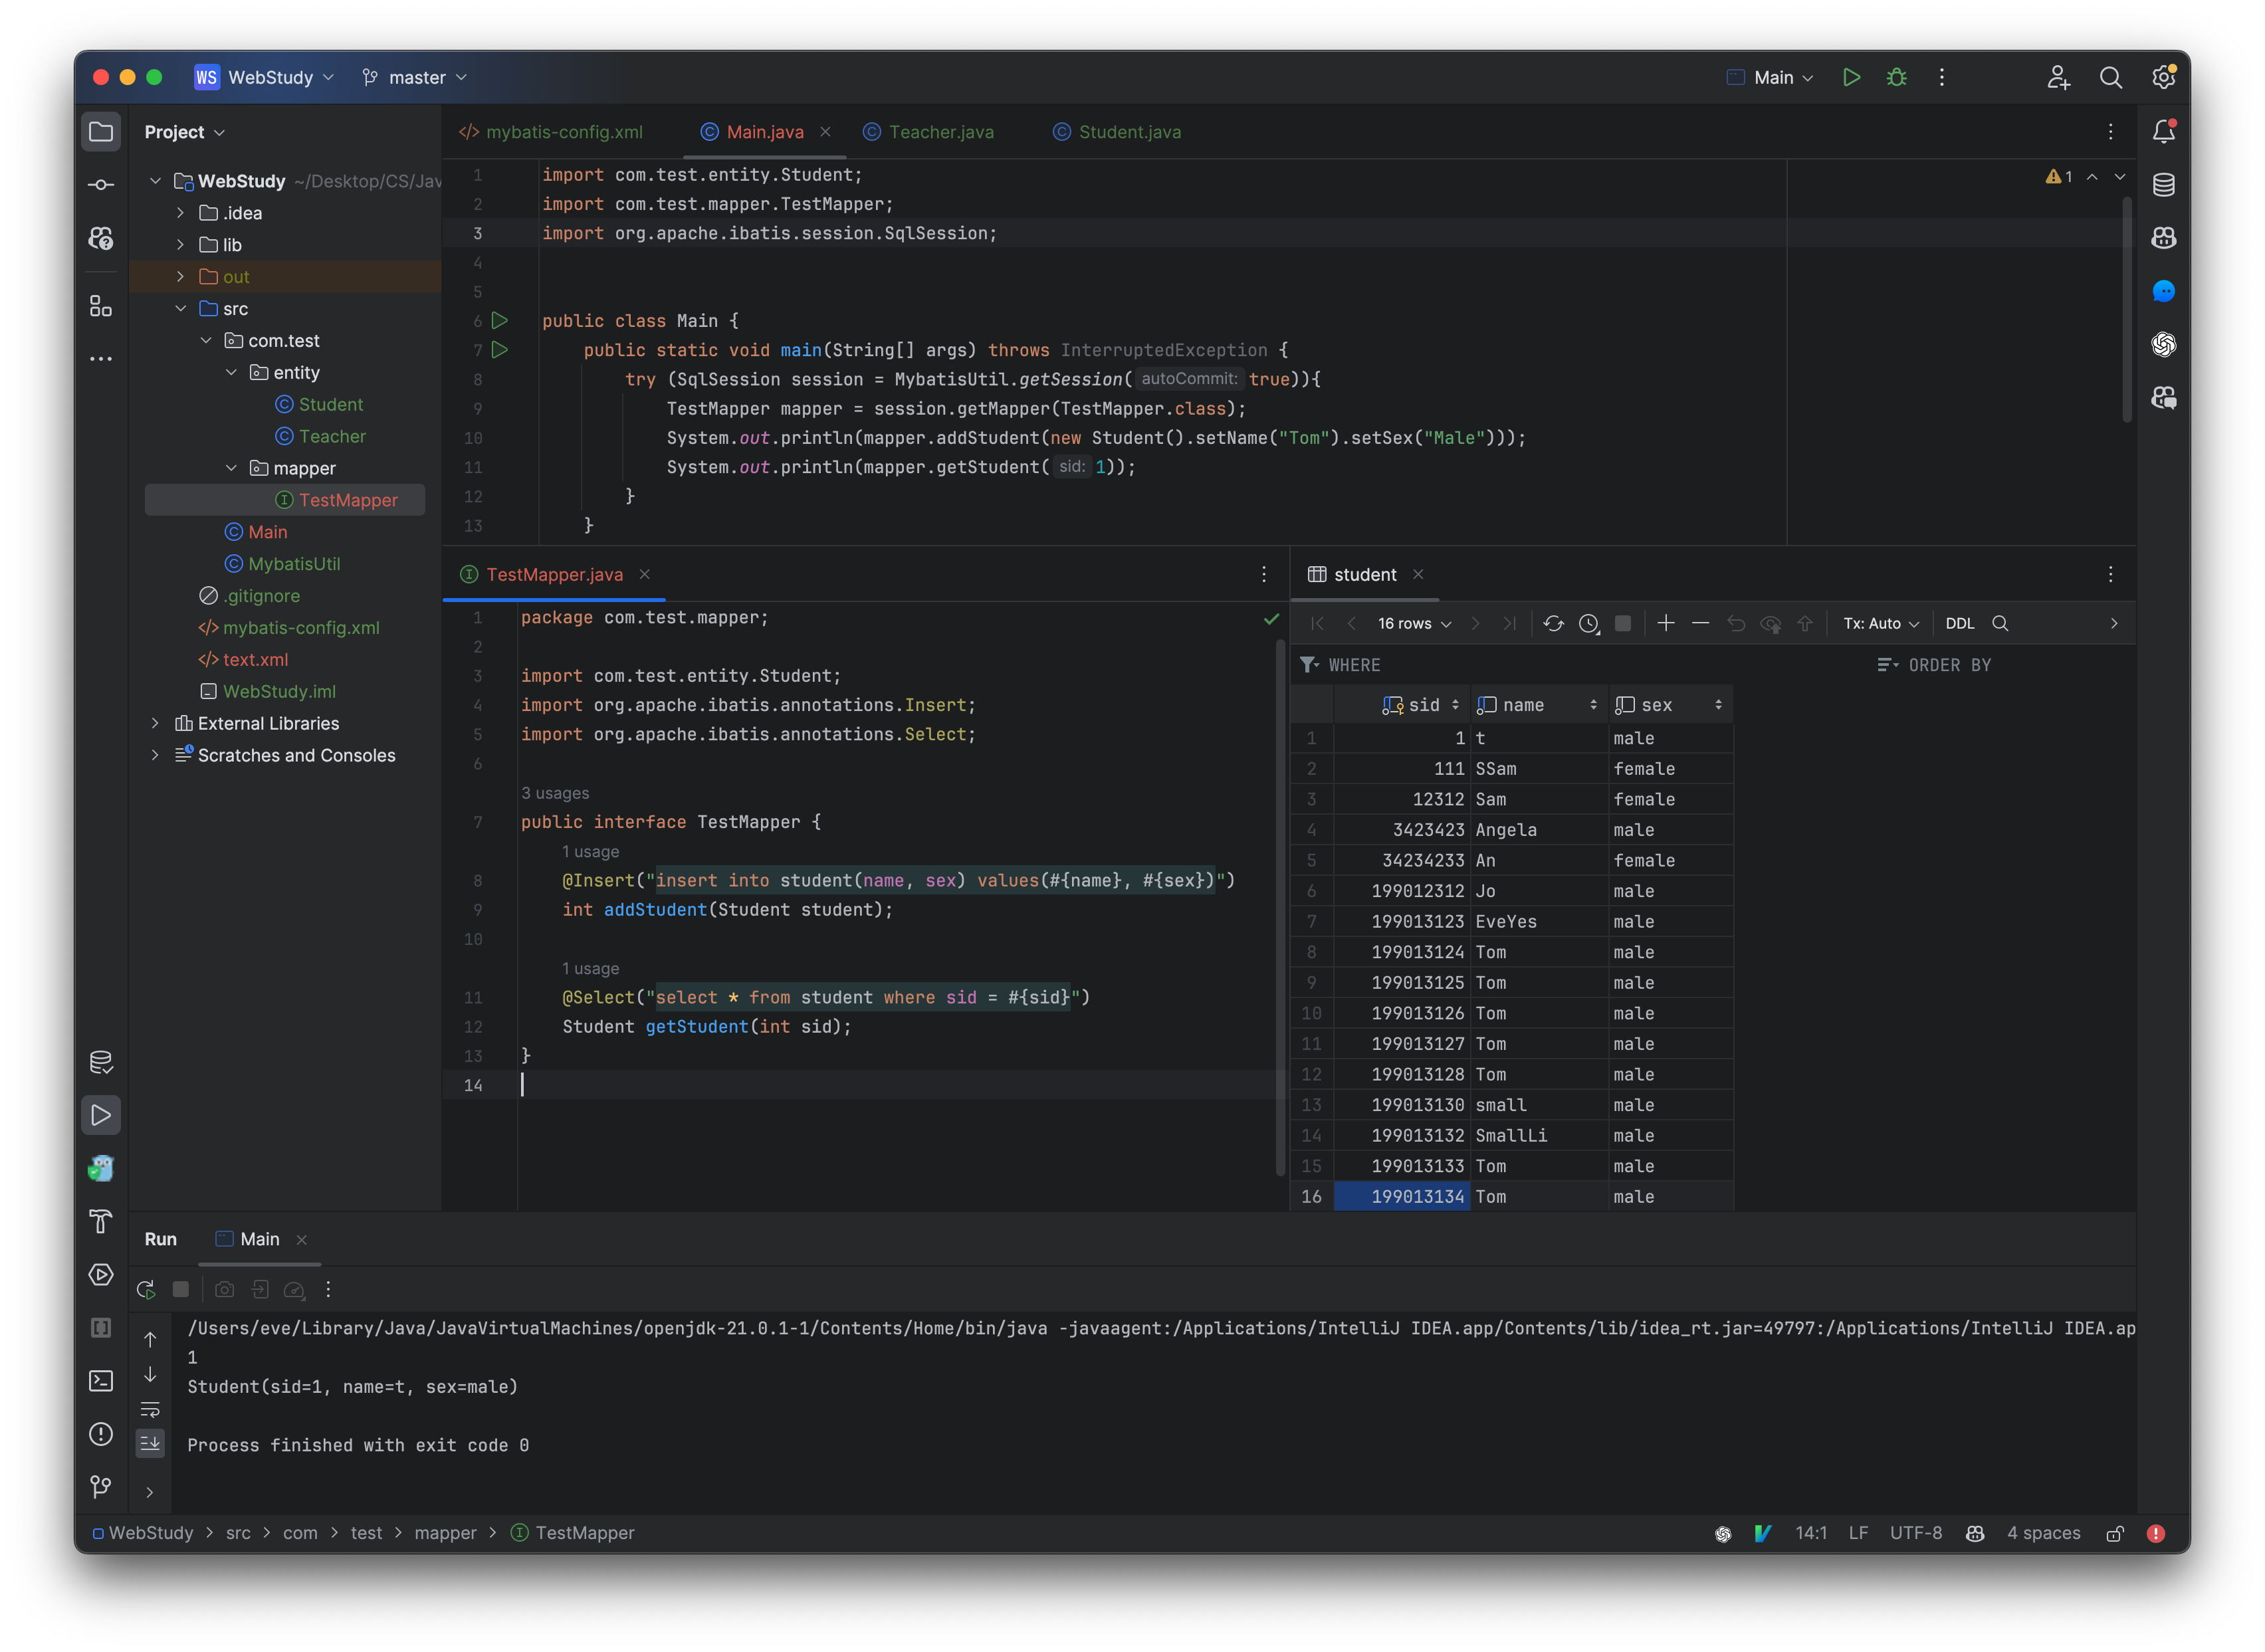Refresh the student table with the reload icon
The image size is (2265, 1652).
[1554, 623]
